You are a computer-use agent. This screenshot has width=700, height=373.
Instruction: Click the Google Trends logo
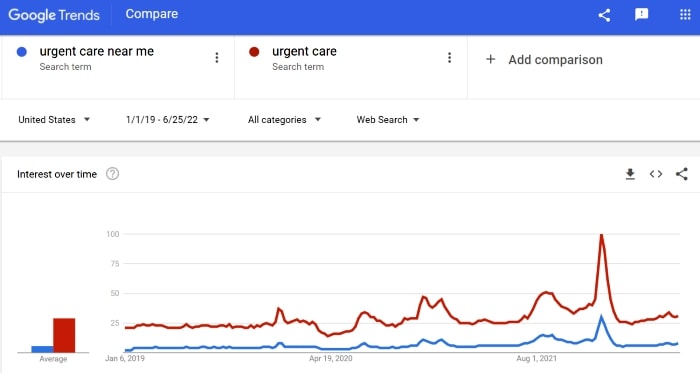click(x=54, y=15)
